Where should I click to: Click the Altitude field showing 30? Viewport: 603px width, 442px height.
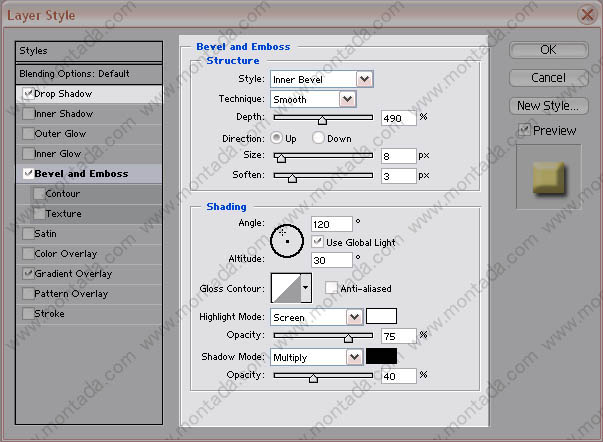331,260
